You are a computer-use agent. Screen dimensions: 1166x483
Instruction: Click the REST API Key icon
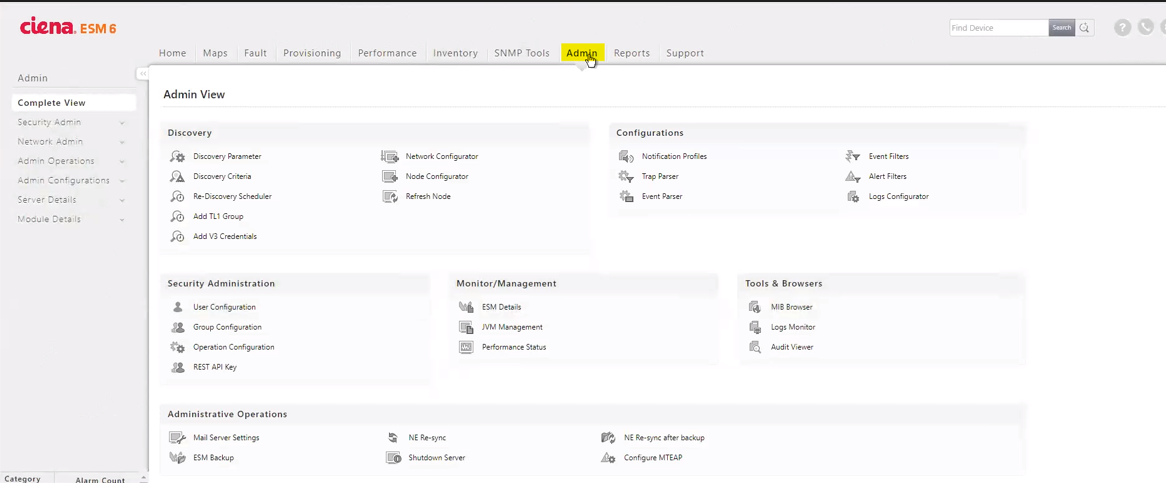coord(177,367)
